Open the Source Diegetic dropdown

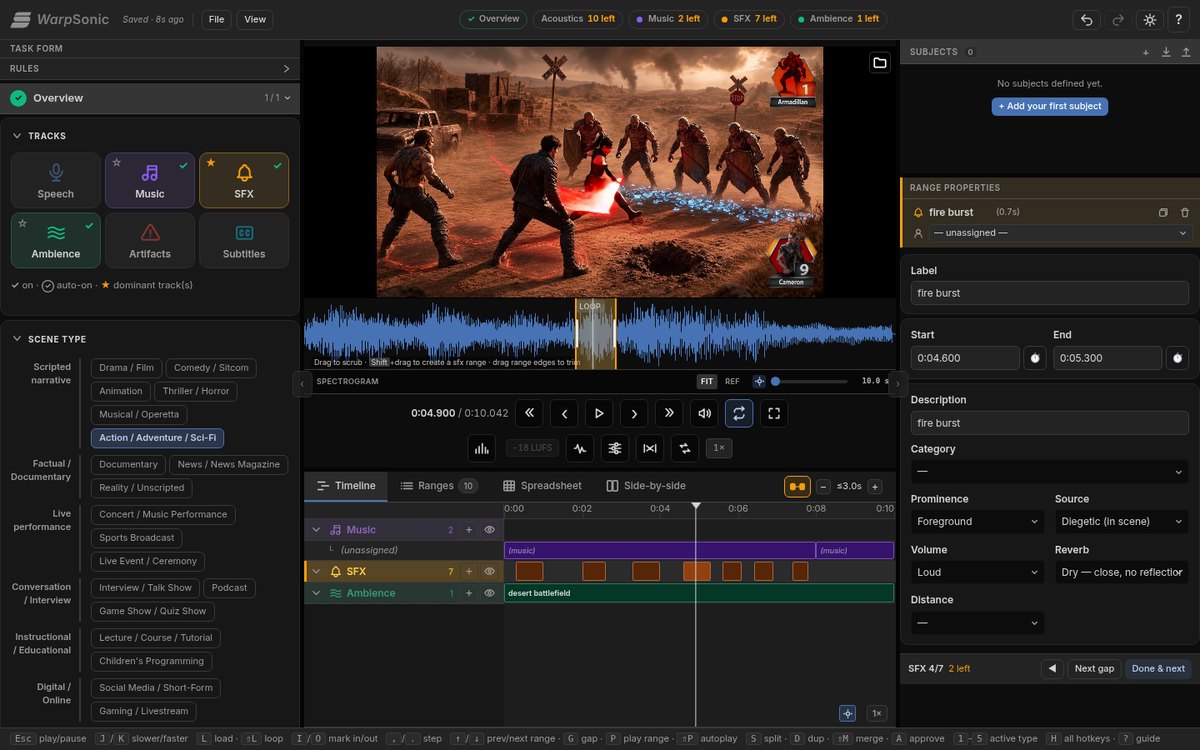(1121, 522)
